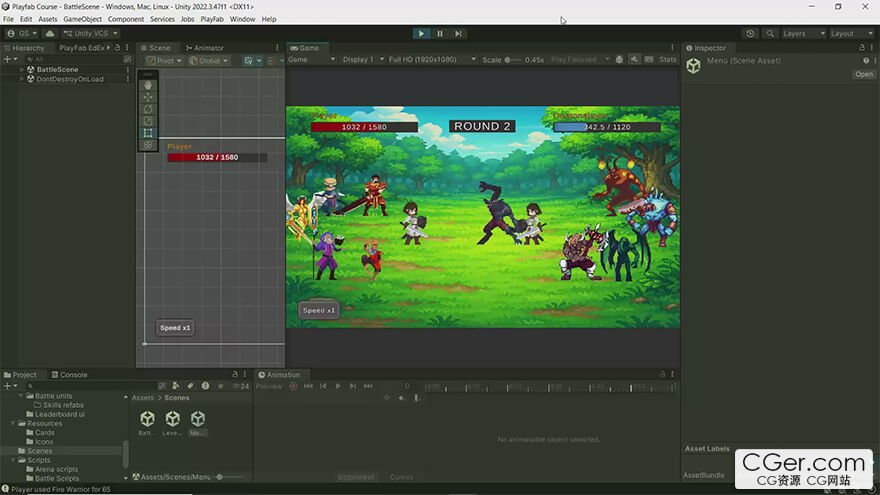Open the Scene tab options menu (three dots)
The width and height of the screenshot is (880, 495).
(x=277, y=48)
